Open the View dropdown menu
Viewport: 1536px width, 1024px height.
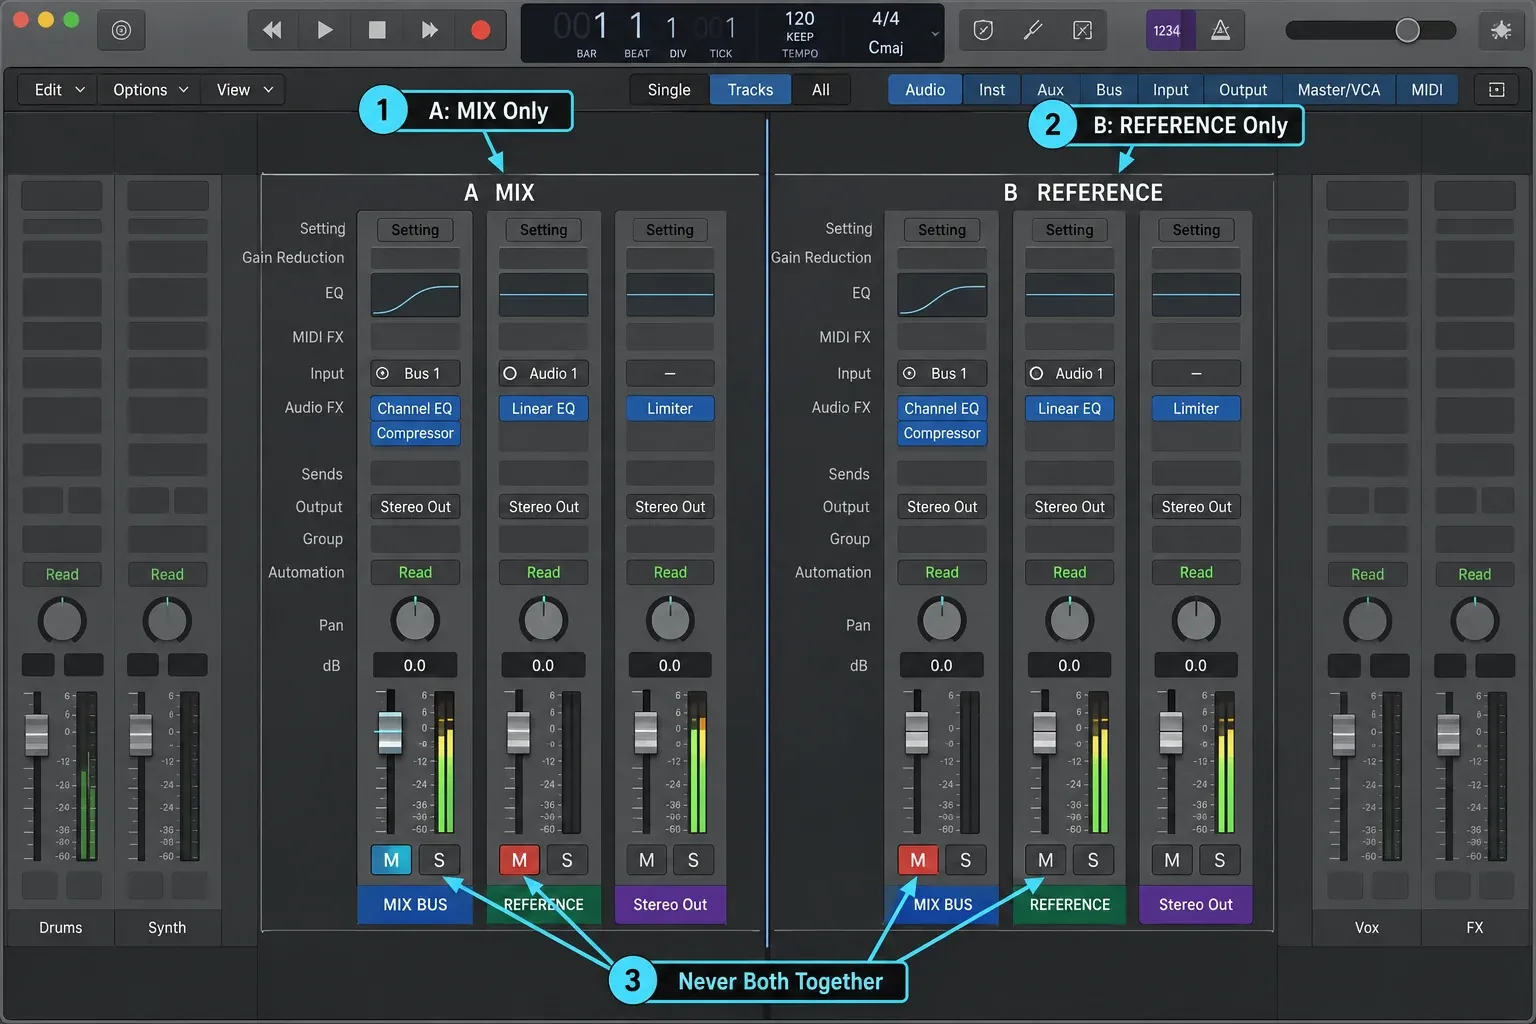point(244,90)
